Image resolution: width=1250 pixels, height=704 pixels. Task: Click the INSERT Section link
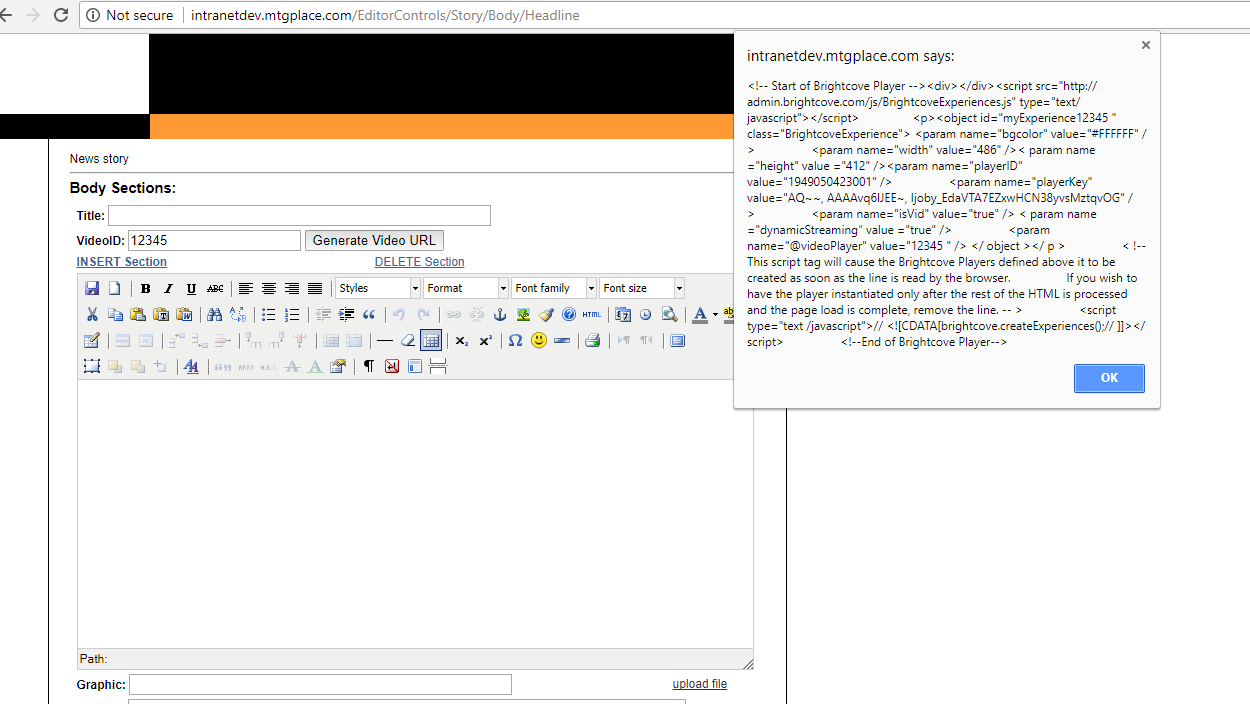122,262
